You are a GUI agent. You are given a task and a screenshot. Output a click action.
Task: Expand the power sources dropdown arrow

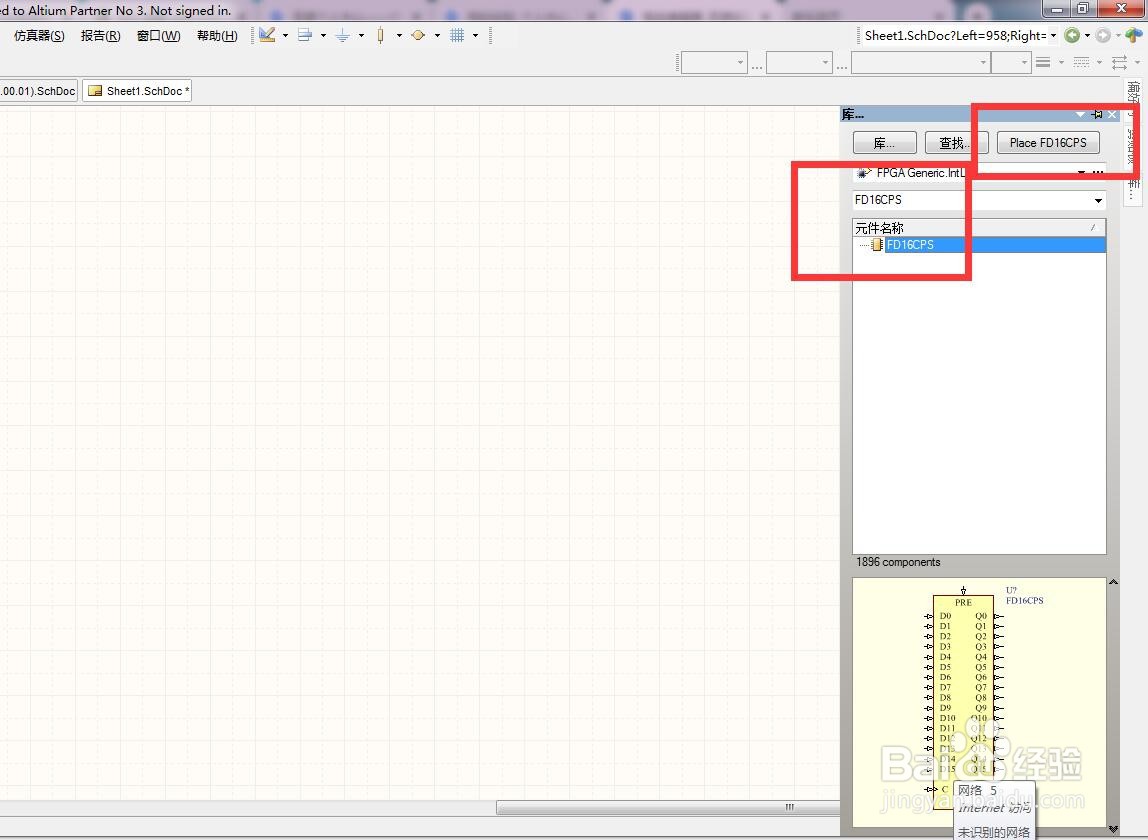[361, 35]
